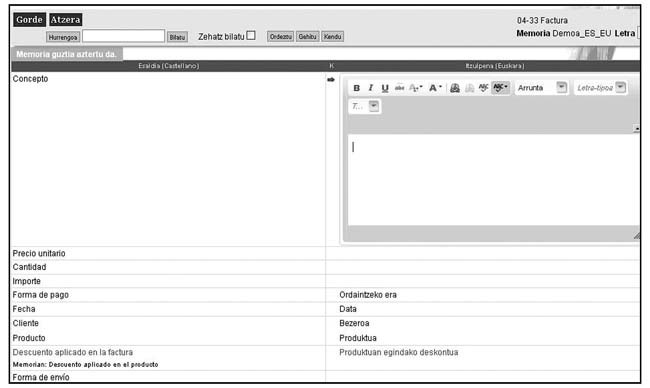Open the Arrunta format dropdown
Viewport: 650px width, 388px height.
coord(541,88)
